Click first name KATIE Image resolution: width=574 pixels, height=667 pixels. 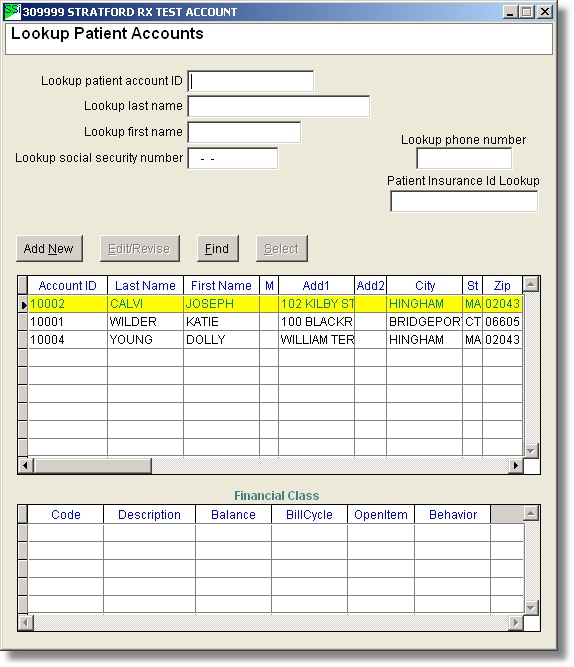point(221,322)
